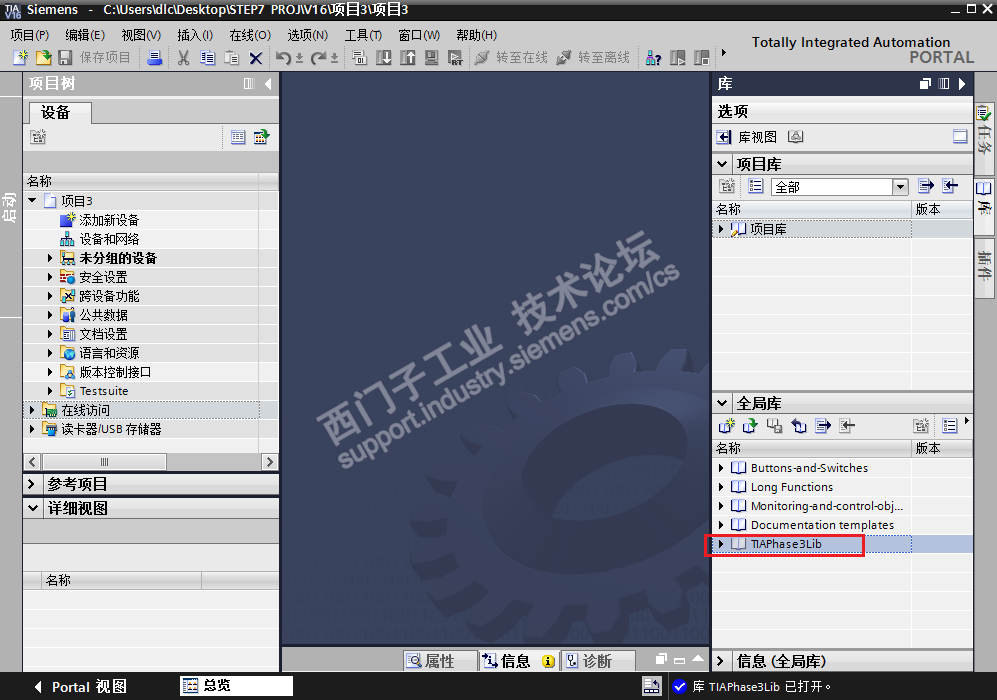Toggle details list icon in project library toolbar
The image size is (997, 700).
[755, 186]
